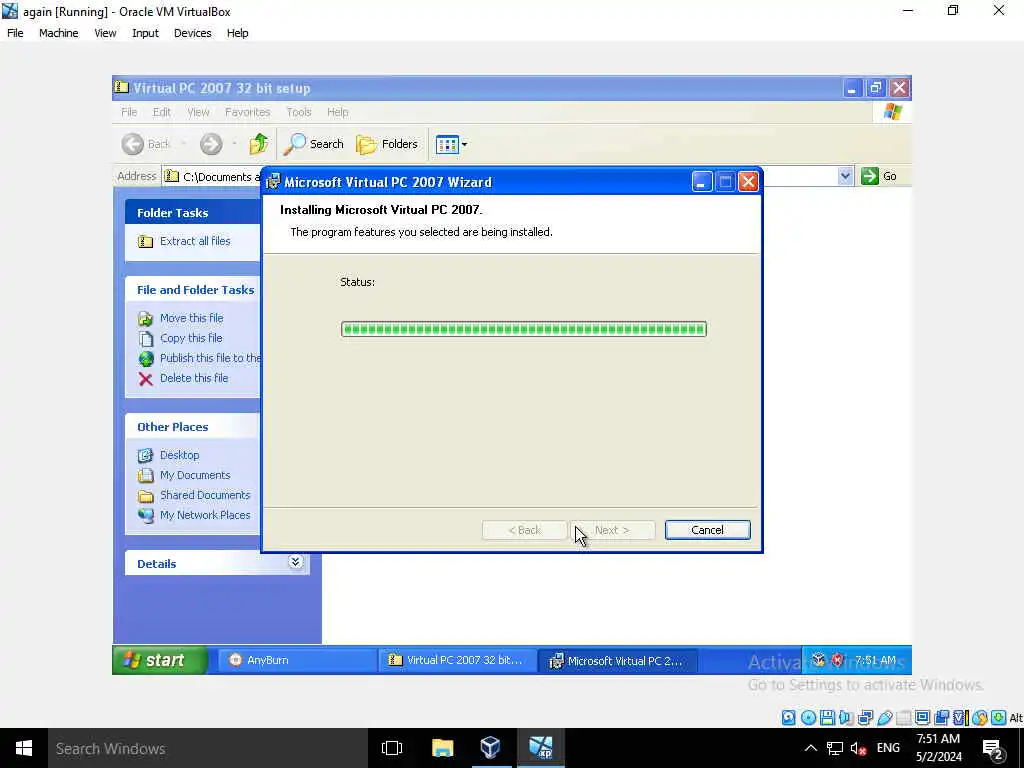Expand the Address bar dropdown arrow
Image resolution: width=1024 pixels, height=768 pixels.
(845, 176)
